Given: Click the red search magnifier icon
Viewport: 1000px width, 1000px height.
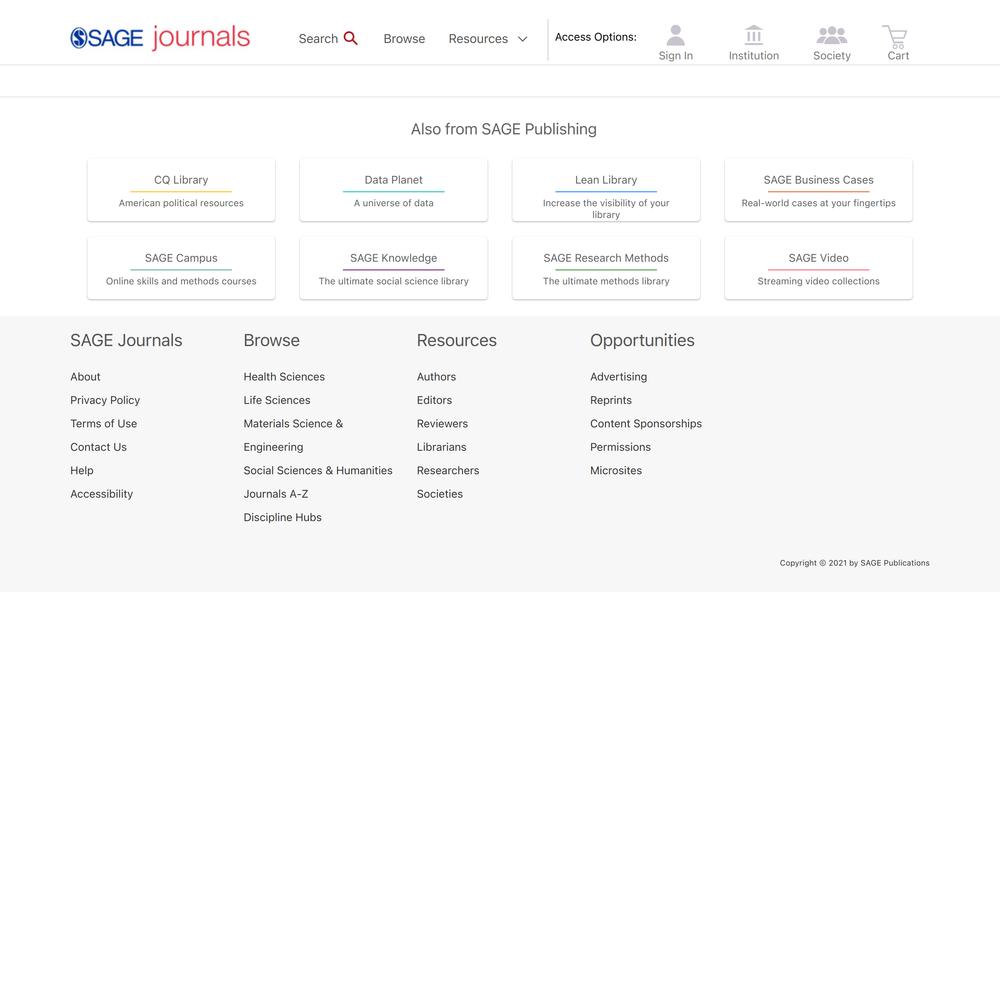Looking at the screenshot, I should (x=350, y=38).
